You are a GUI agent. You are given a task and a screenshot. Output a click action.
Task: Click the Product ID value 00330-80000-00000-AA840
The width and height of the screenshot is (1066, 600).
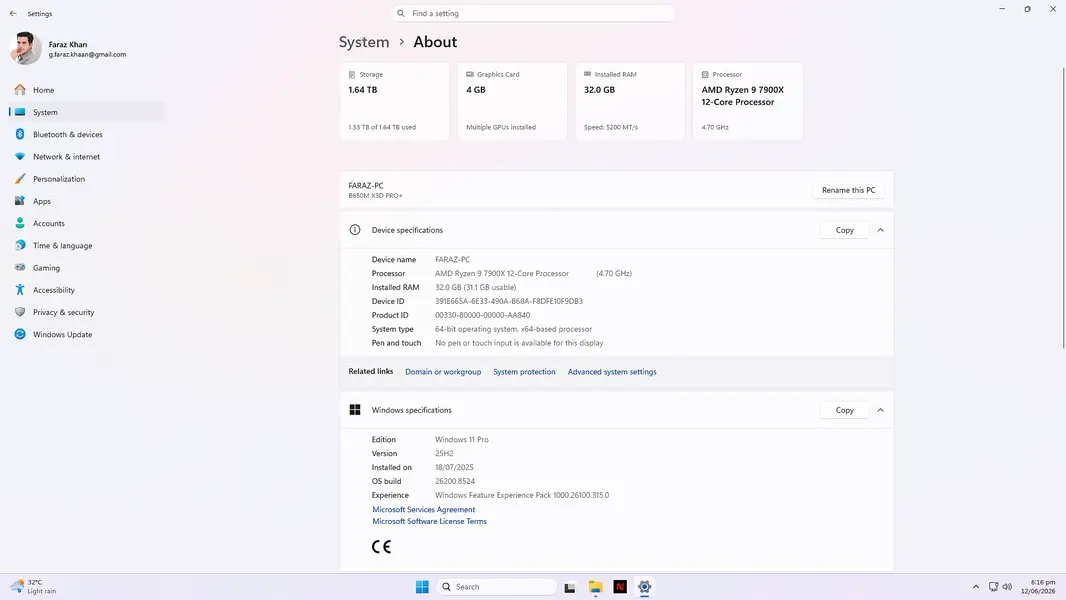tap(483, 315)
